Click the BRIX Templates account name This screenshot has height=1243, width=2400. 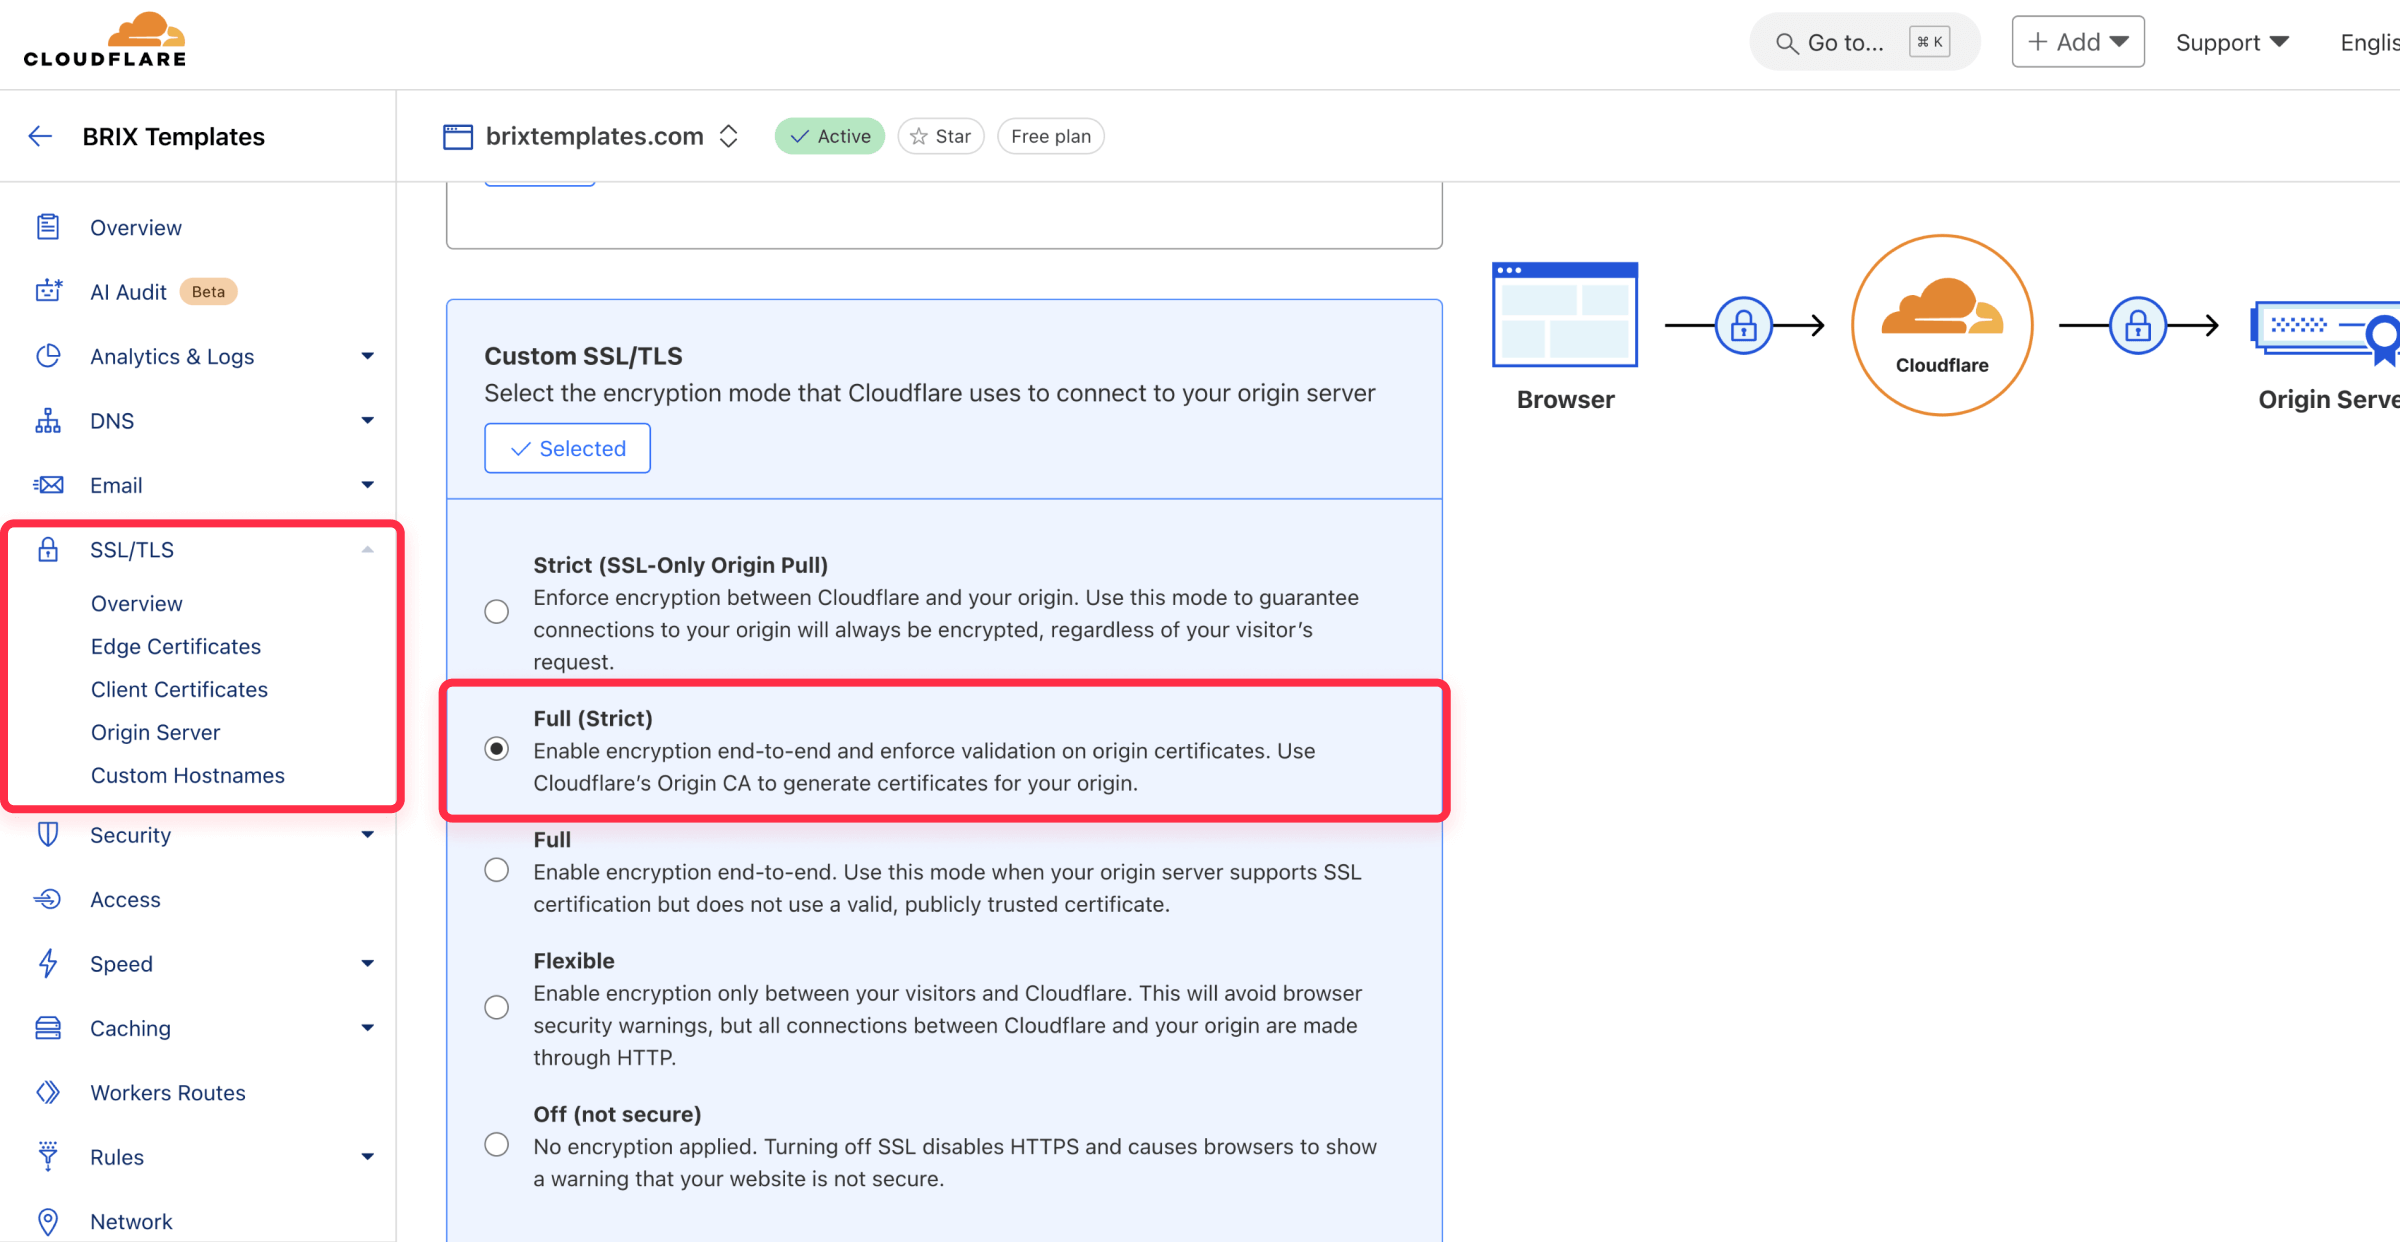174,136
